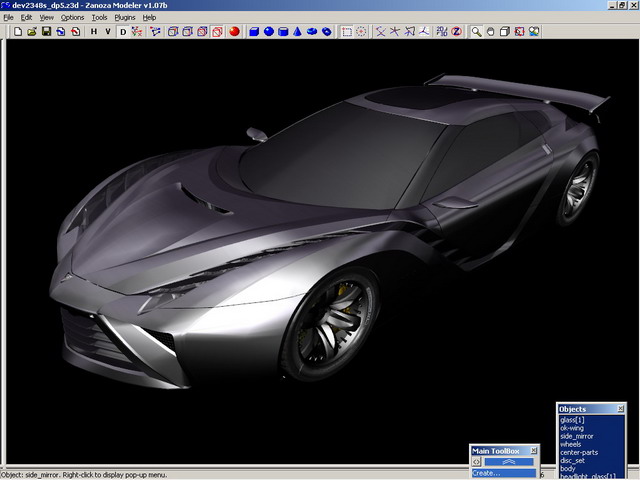This screenshot has width=640, height=480.
Task: Open the Plugins menu
Action: (124, 18)
